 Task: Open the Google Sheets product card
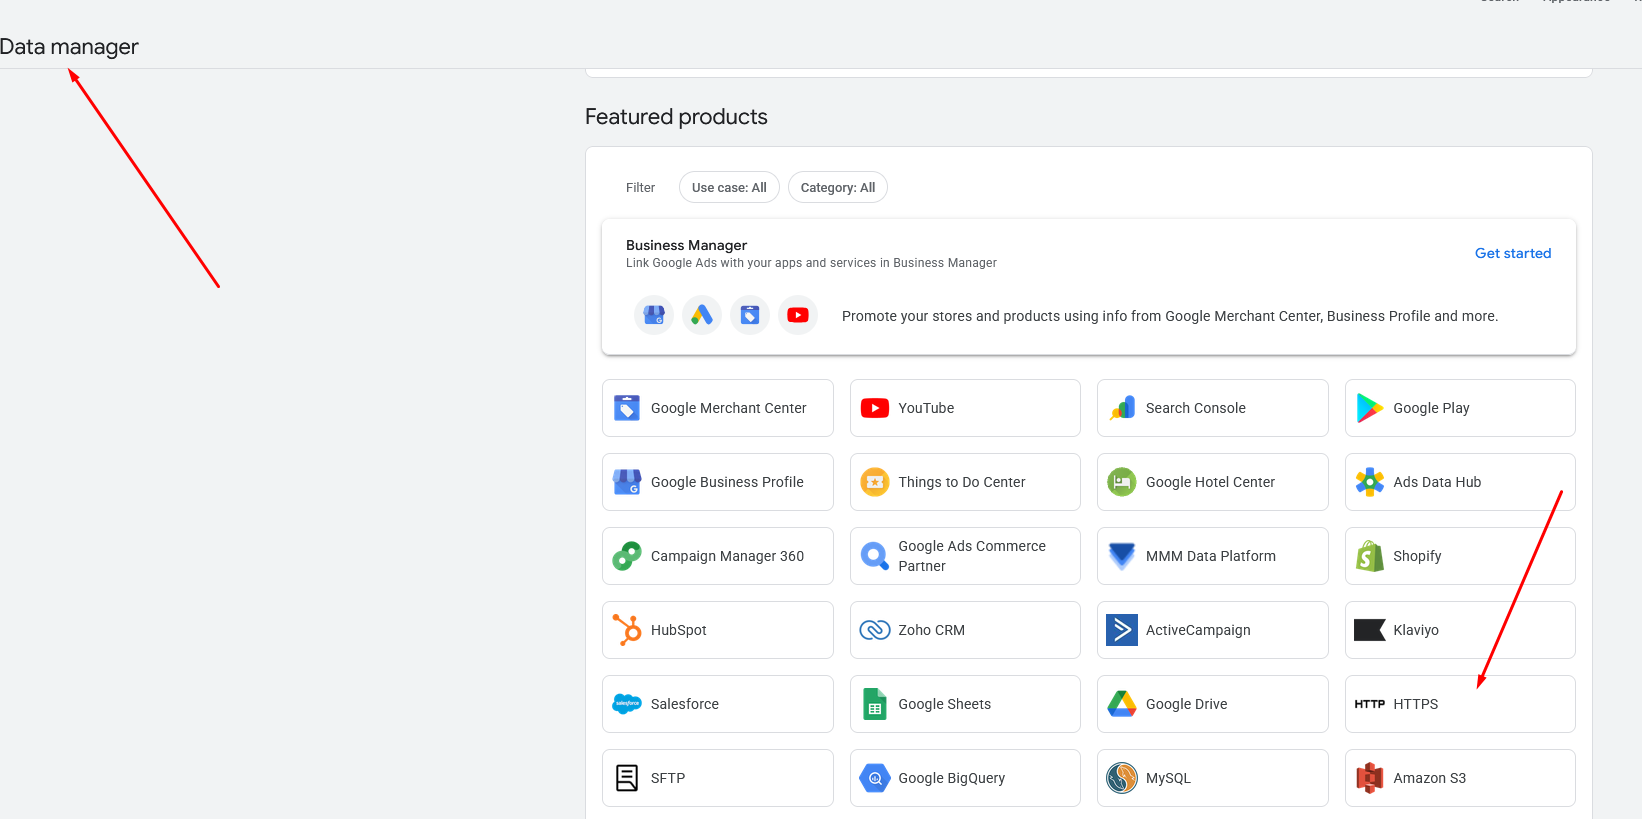tap(965, 704)
